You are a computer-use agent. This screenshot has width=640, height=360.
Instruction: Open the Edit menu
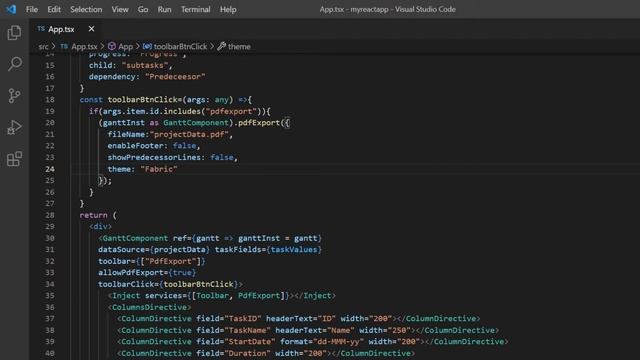[54, 9]
